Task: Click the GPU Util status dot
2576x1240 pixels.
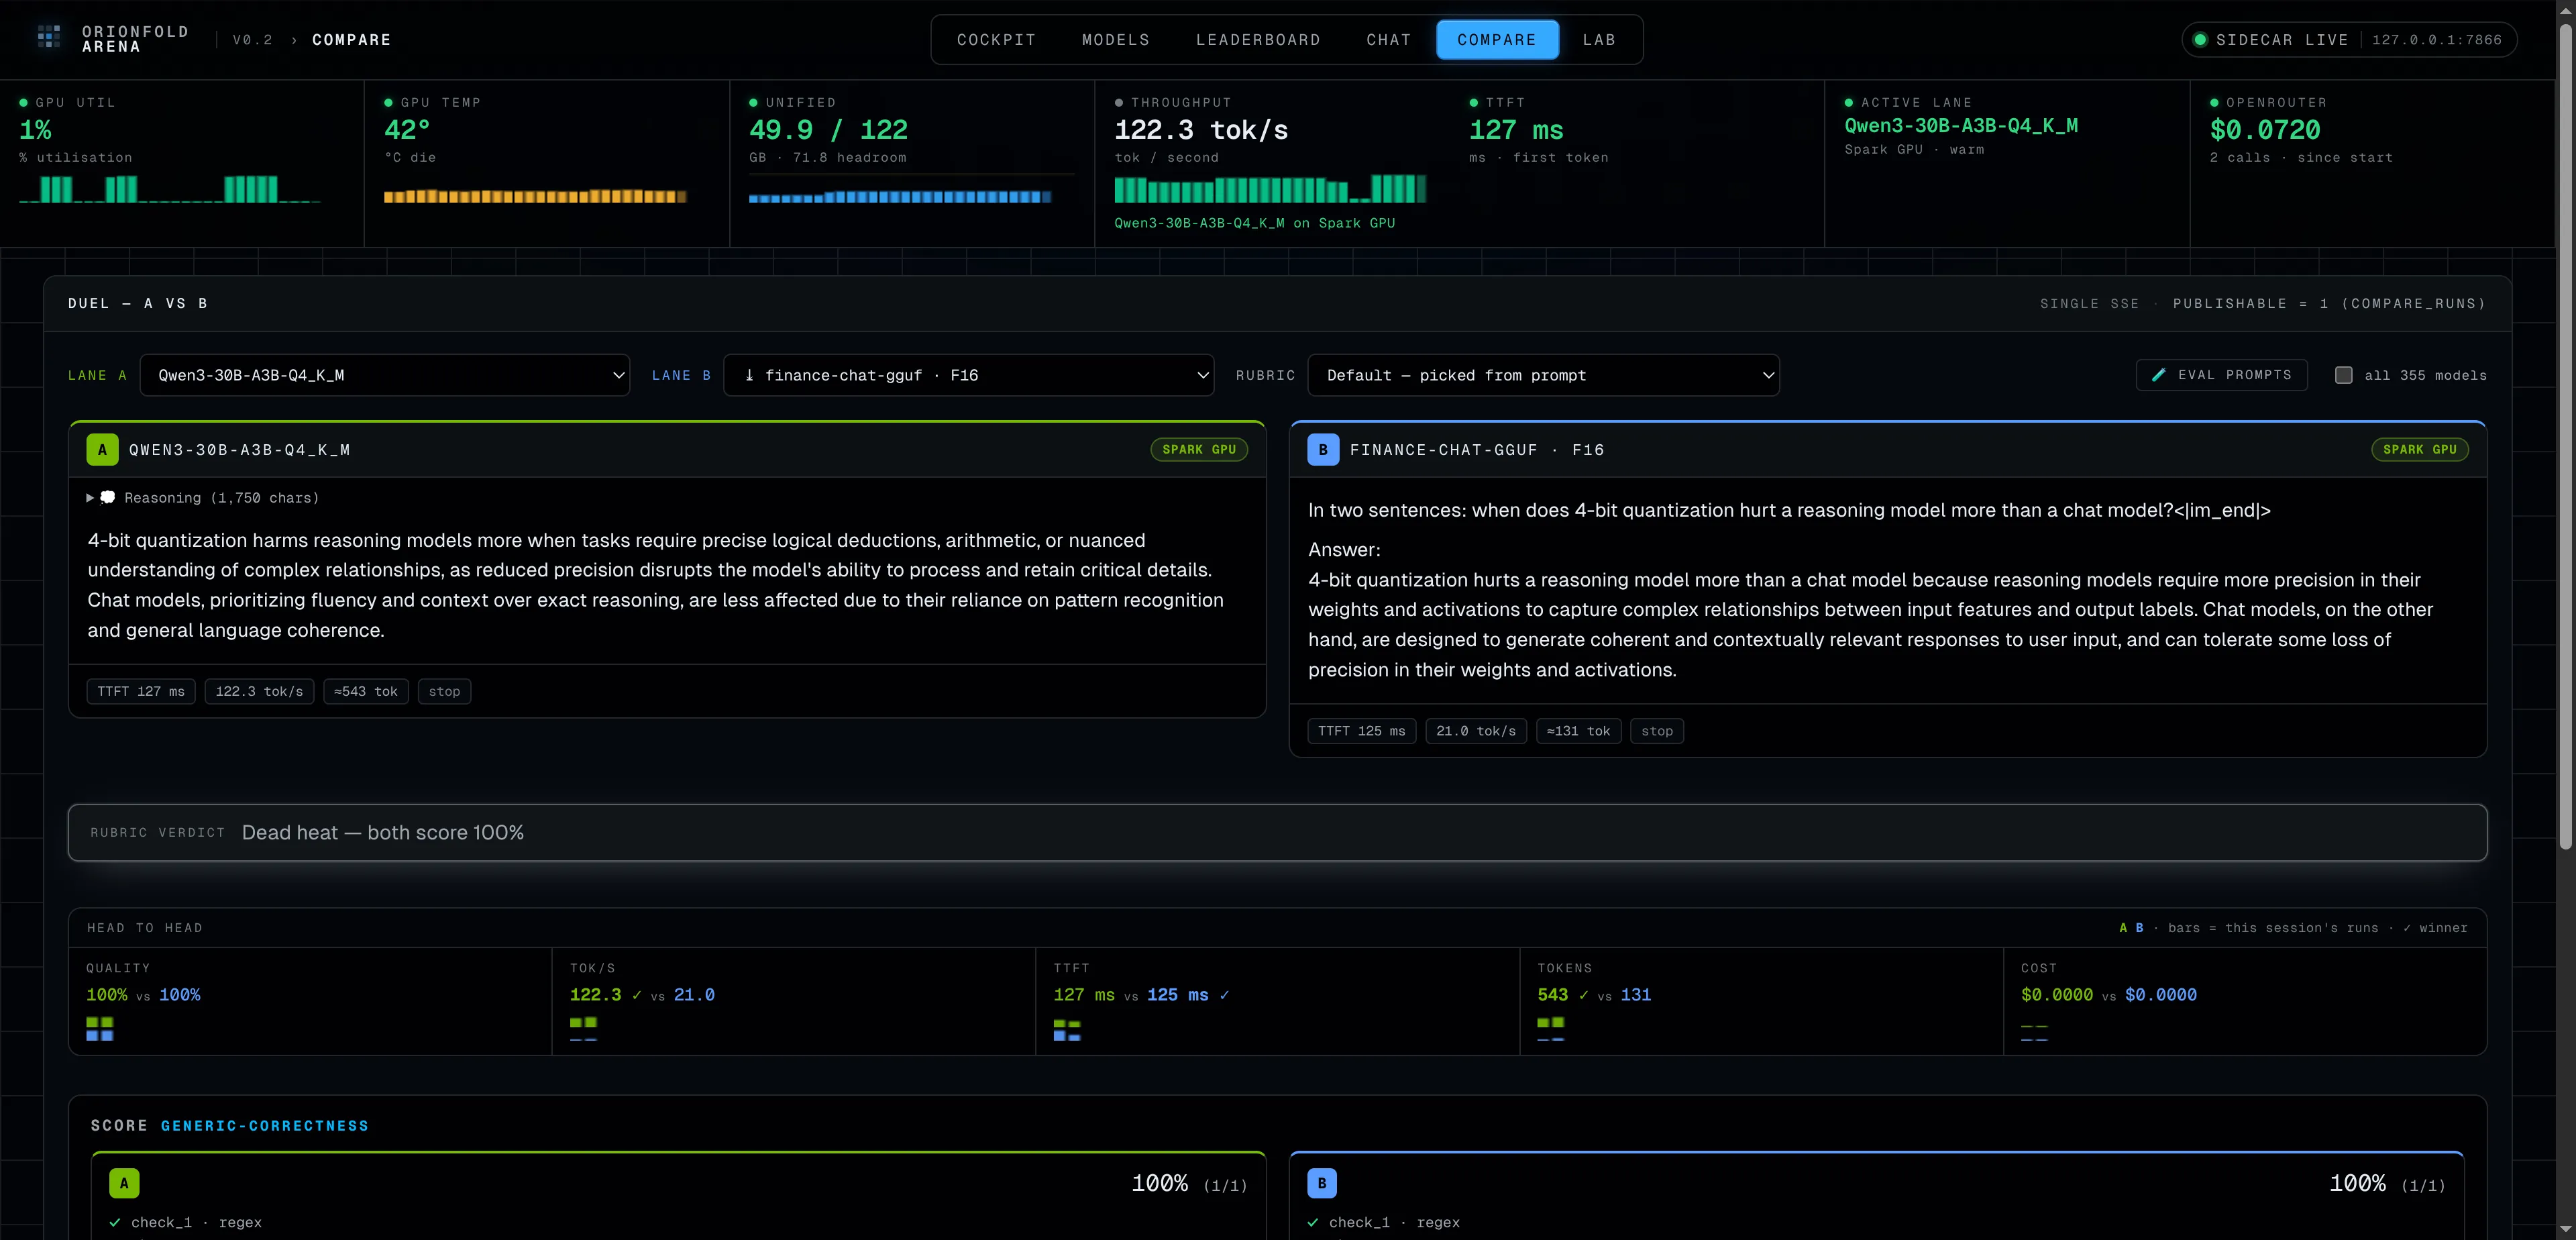Action: [x=23, y=102]
